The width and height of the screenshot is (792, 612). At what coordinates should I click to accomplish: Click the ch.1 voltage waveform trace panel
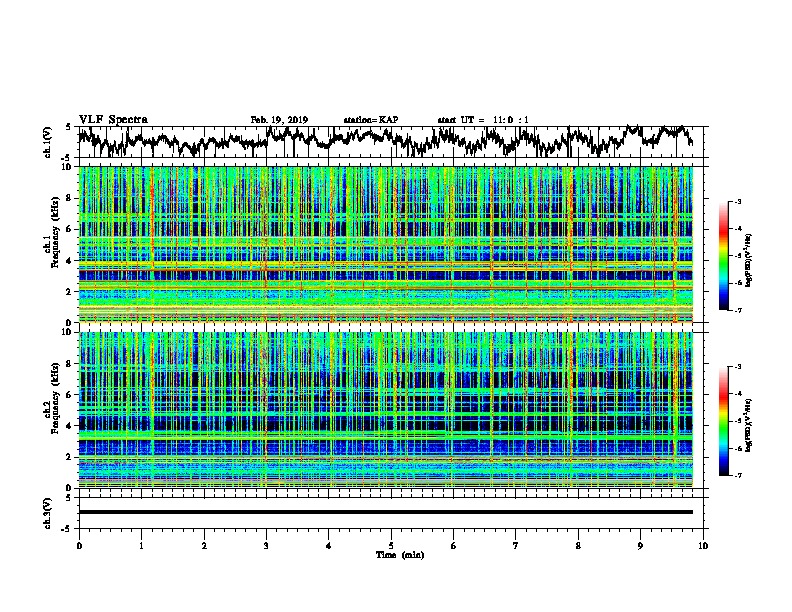tap(391, 142)
